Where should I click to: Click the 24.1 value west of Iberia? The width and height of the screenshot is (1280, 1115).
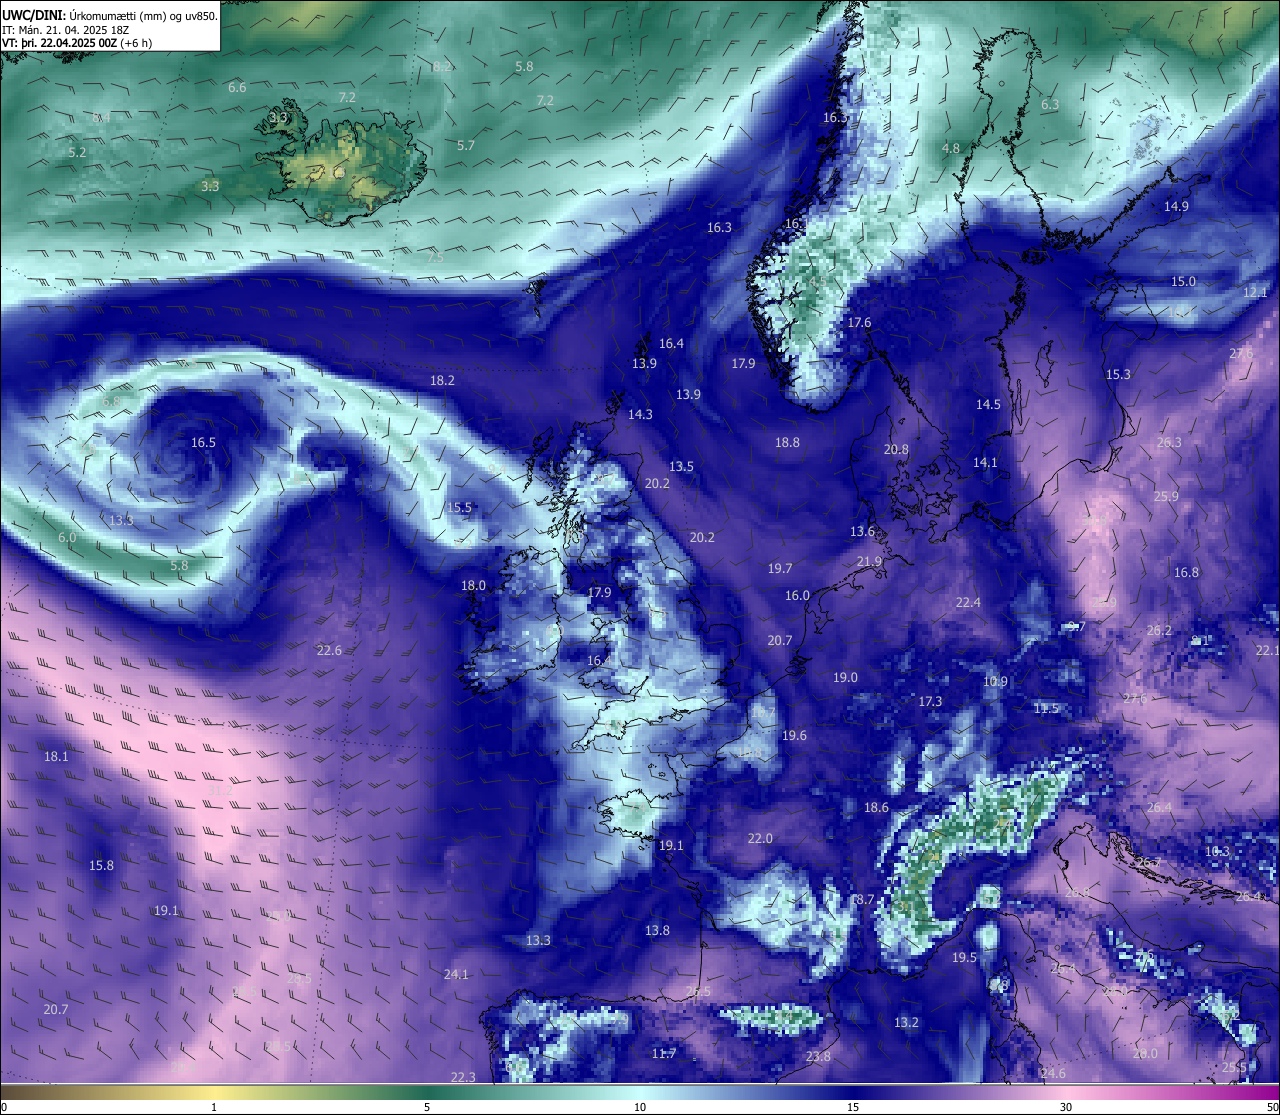456,973
